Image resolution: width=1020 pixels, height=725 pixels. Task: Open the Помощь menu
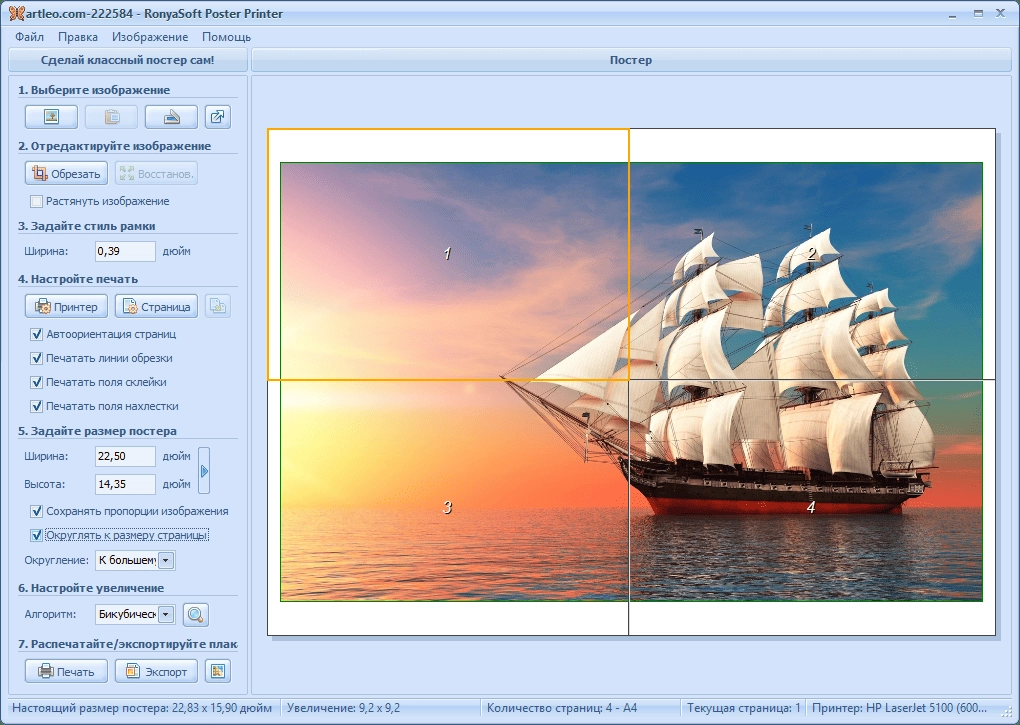(x=226, y=37)
